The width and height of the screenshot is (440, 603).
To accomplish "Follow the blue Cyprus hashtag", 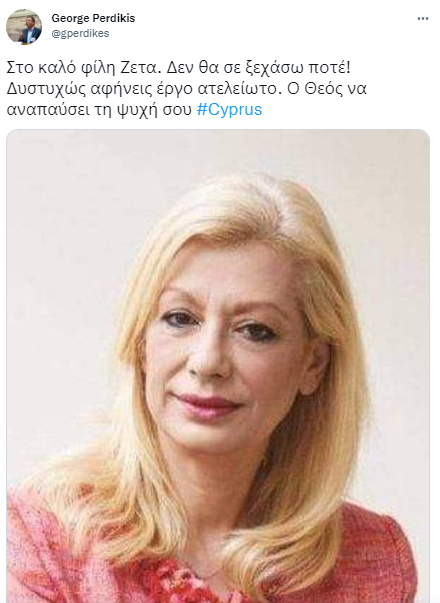I will 230,110.
